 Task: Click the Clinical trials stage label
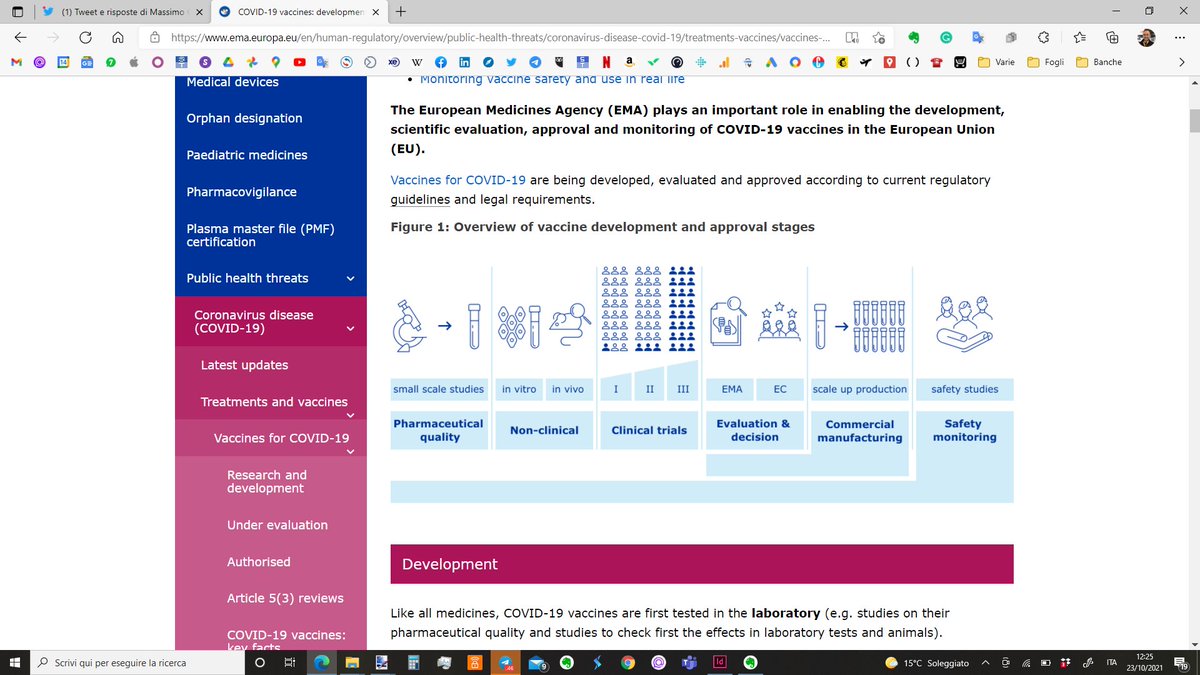coord(649,430)
